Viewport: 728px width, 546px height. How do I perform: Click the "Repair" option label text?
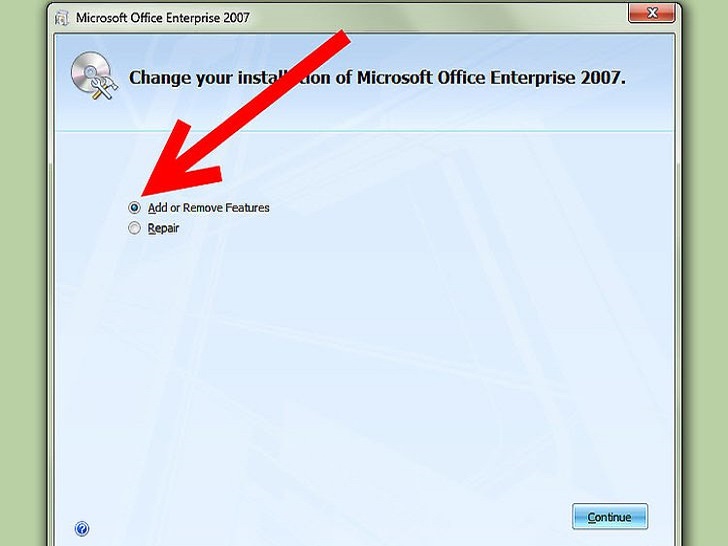pyautogui.click(x=163, y=228)
